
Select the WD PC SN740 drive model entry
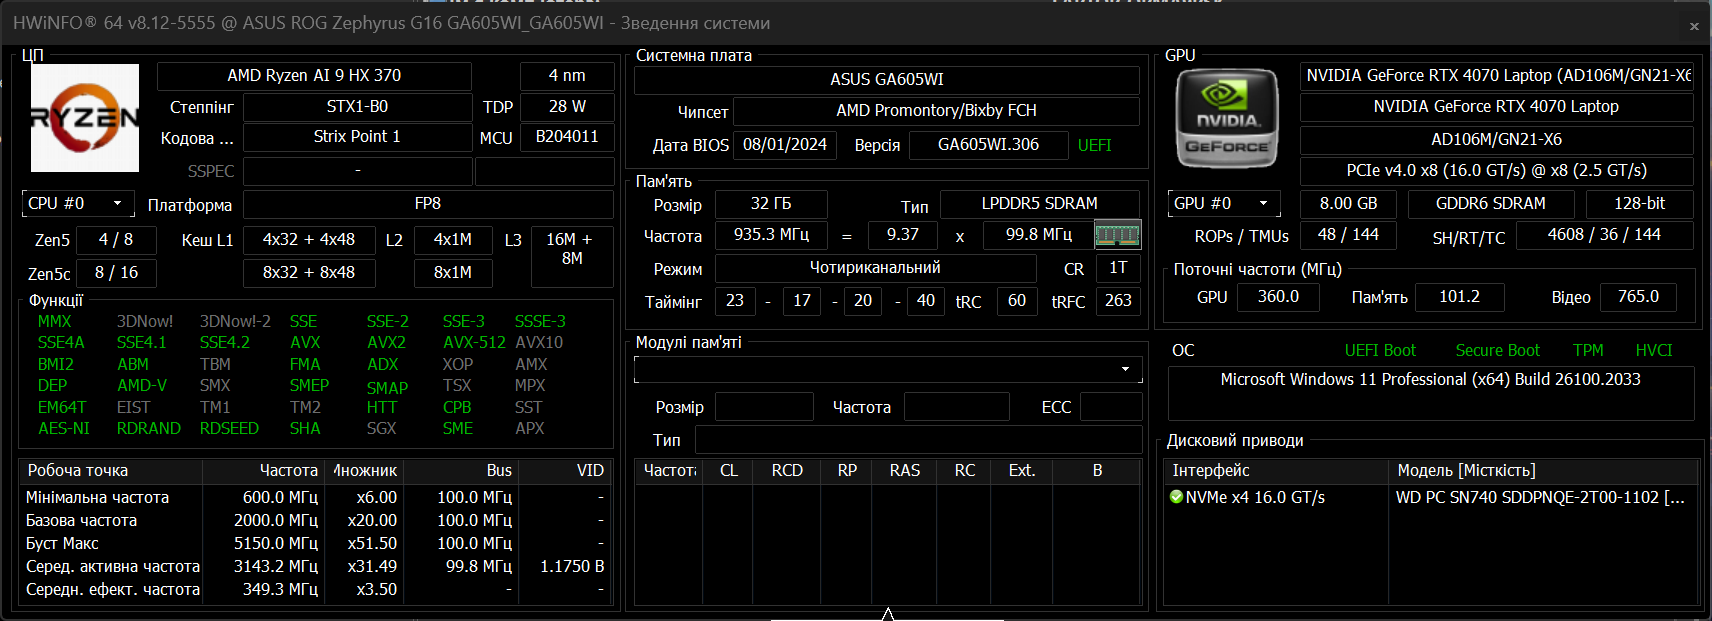pos(1540,498)
